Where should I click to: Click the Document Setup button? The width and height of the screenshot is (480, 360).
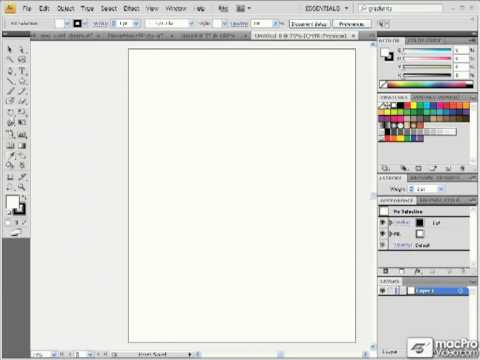[309, 24]
